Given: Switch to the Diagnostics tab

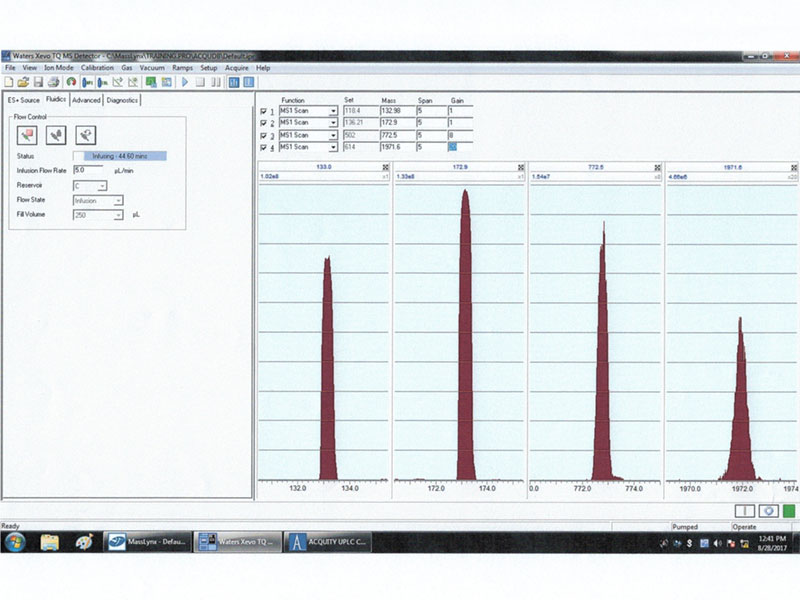Looking at the screenshot, I should [122, 100].
